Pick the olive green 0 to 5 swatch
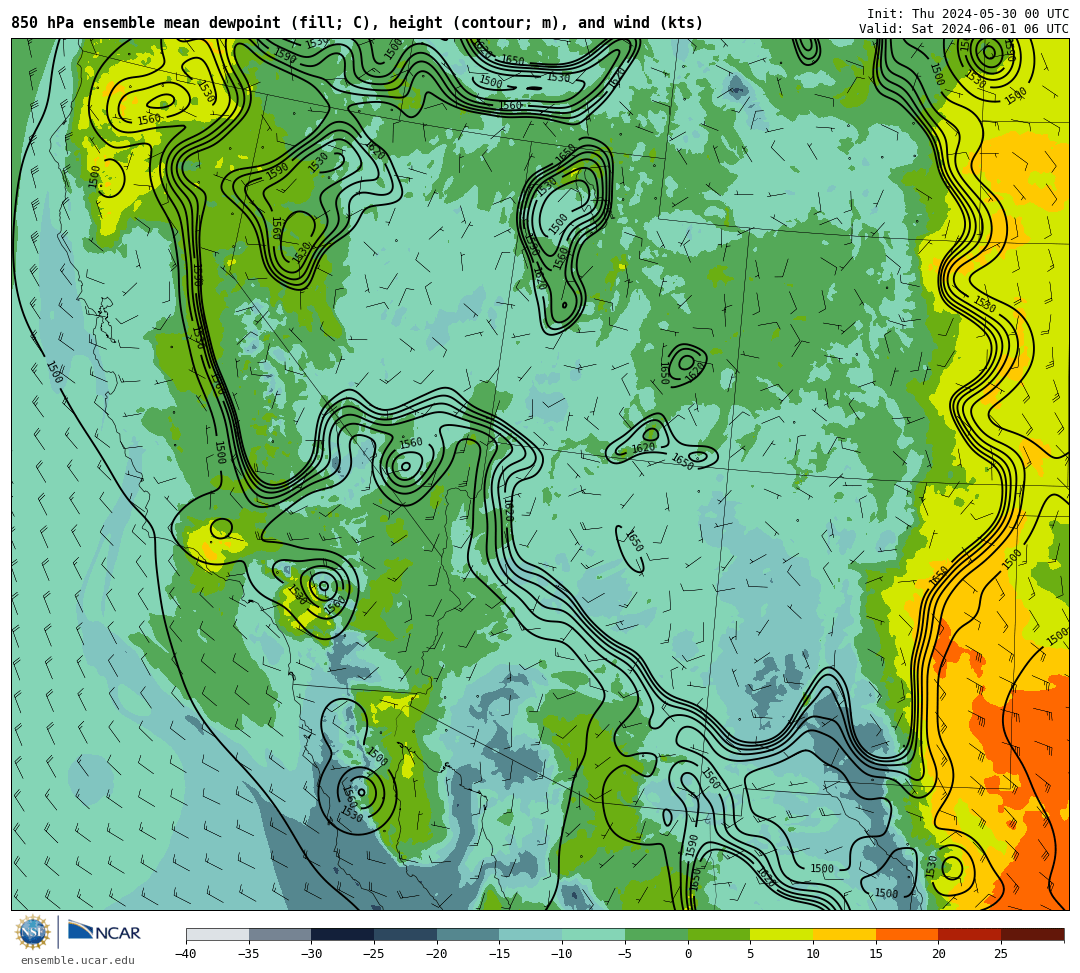The width and height of the screenshot is (1080, 973). click(719, 934)
